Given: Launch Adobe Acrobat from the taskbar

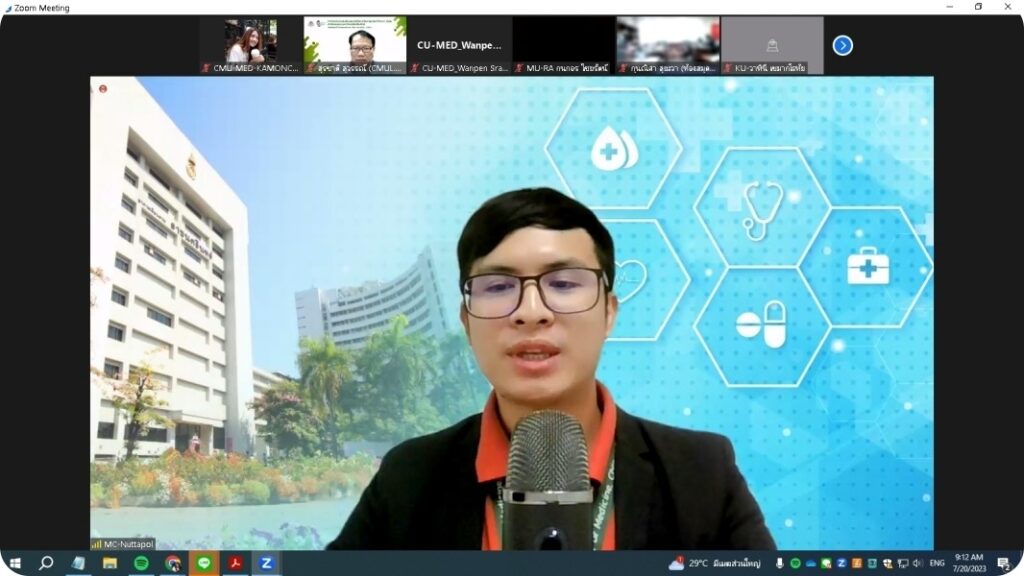Looking at the screenshot, I should click(235, 563).
